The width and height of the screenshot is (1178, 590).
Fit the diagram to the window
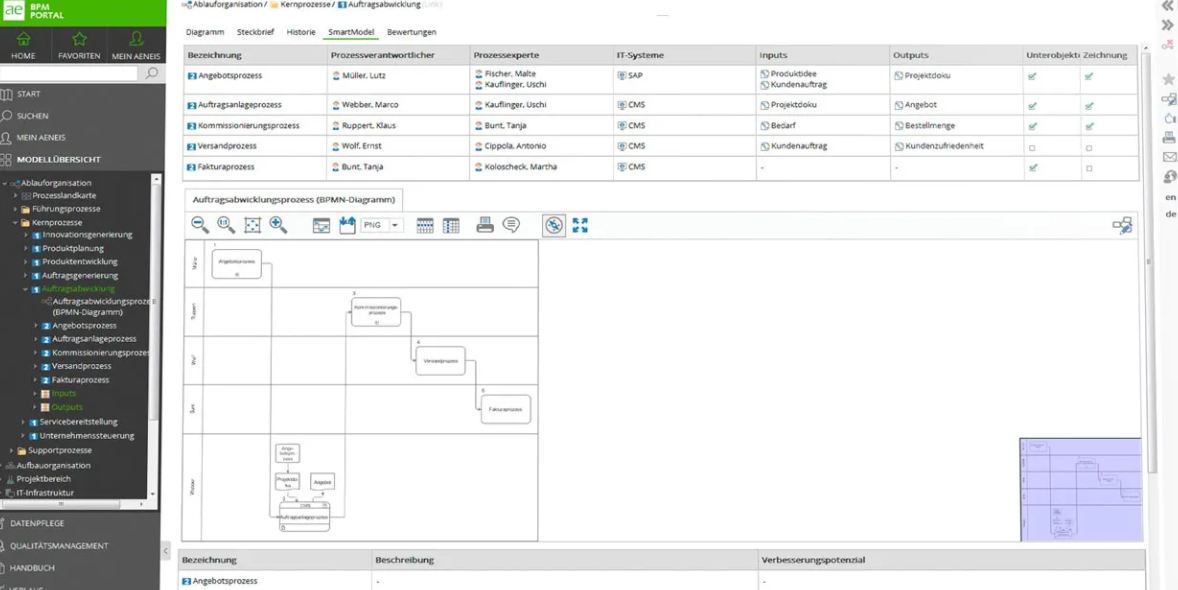coord(253,225)
